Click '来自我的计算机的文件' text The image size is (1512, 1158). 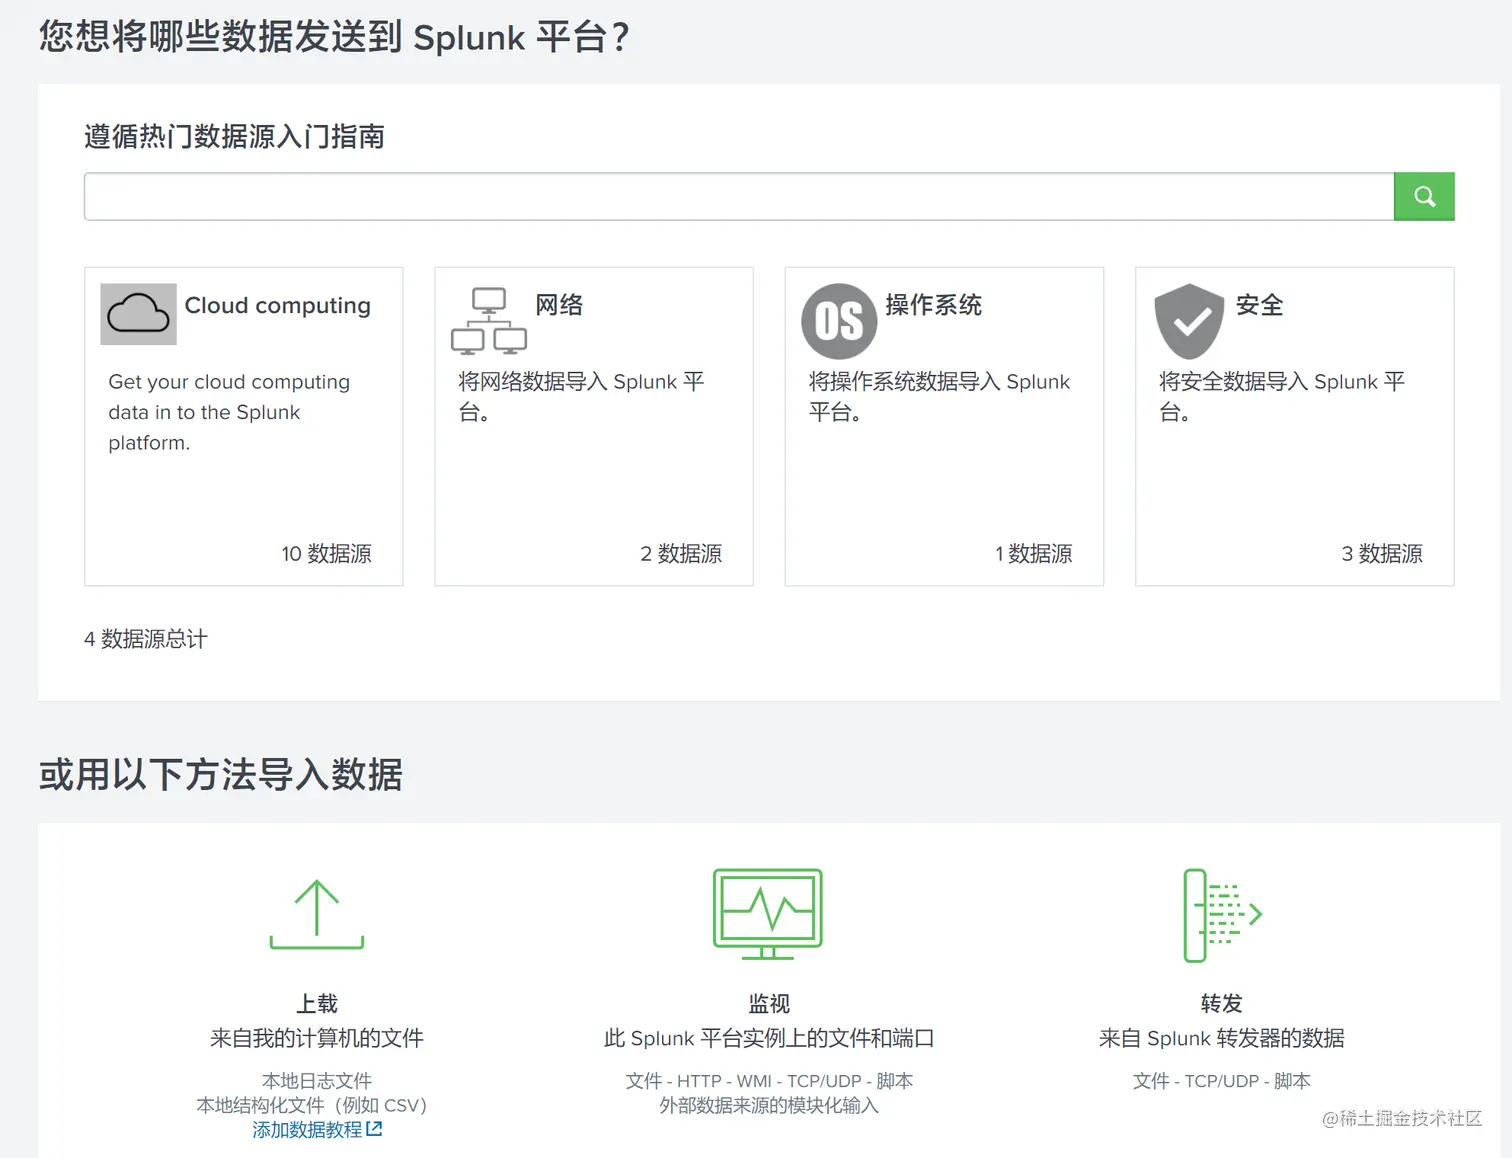coord(317,1038)
